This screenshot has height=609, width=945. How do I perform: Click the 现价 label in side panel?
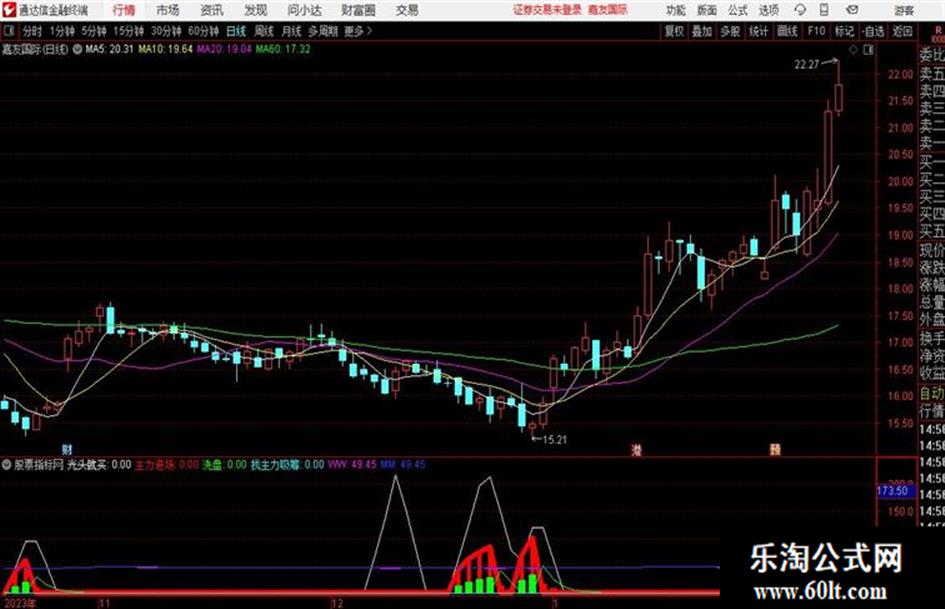932,251
